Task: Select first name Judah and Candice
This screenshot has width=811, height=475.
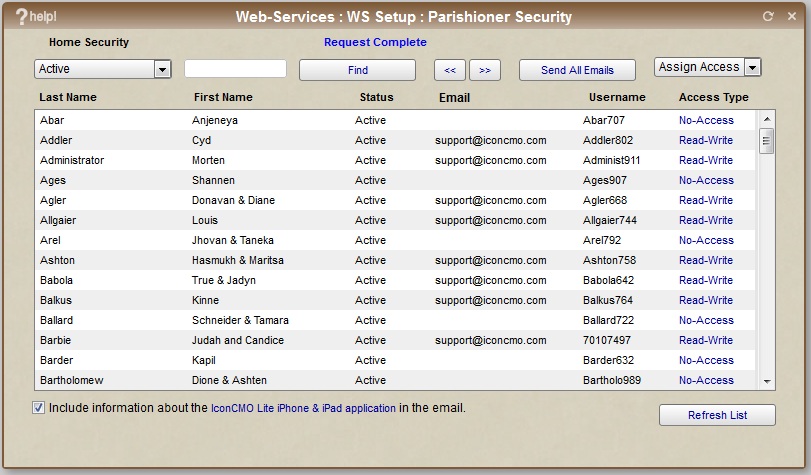Action: coord(238,340)
